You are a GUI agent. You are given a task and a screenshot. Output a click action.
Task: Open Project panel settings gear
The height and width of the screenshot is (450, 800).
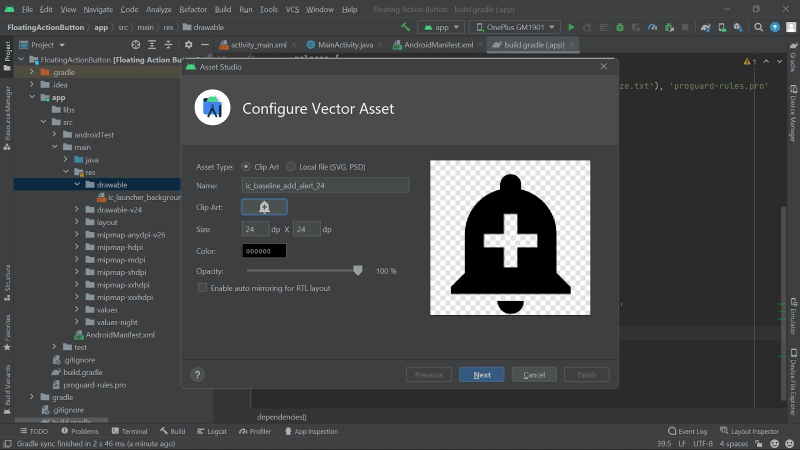188,45
